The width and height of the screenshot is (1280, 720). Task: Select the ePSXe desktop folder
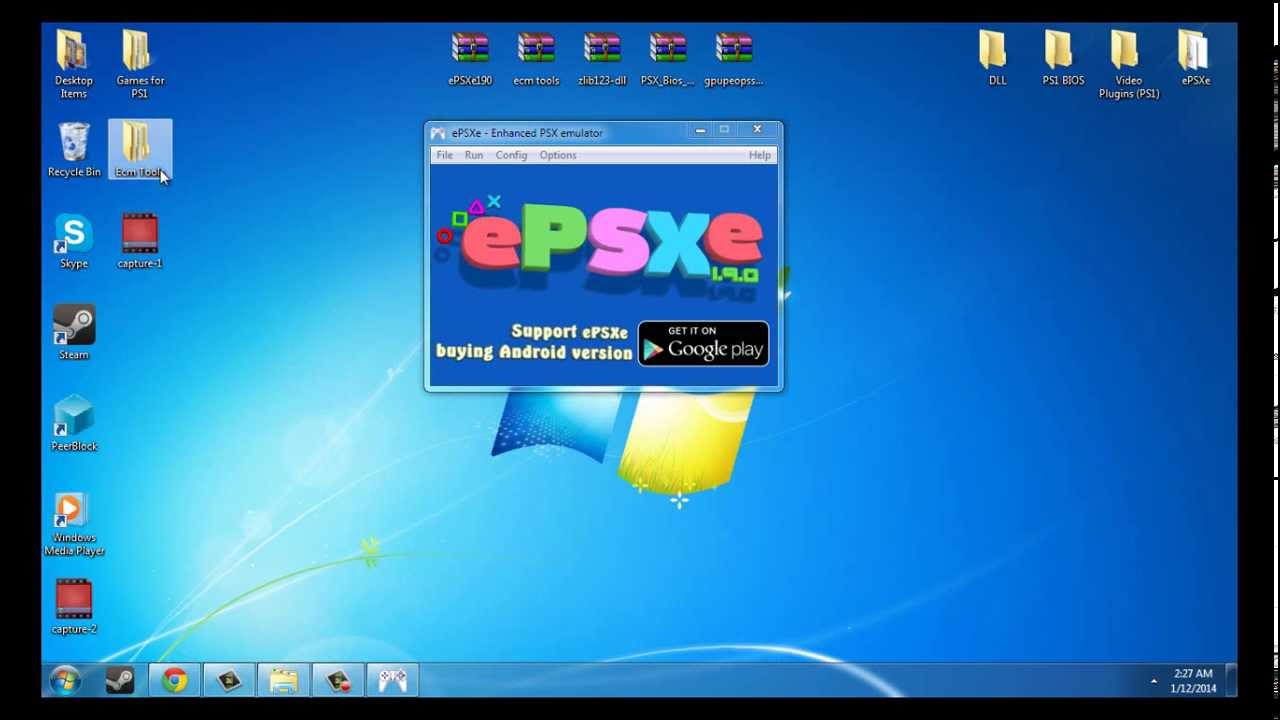point(1195,59)
